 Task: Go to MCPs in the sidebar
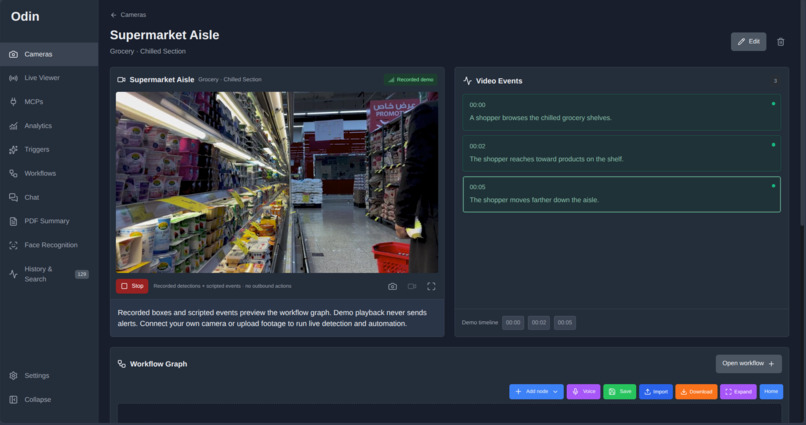click(49, 102)
